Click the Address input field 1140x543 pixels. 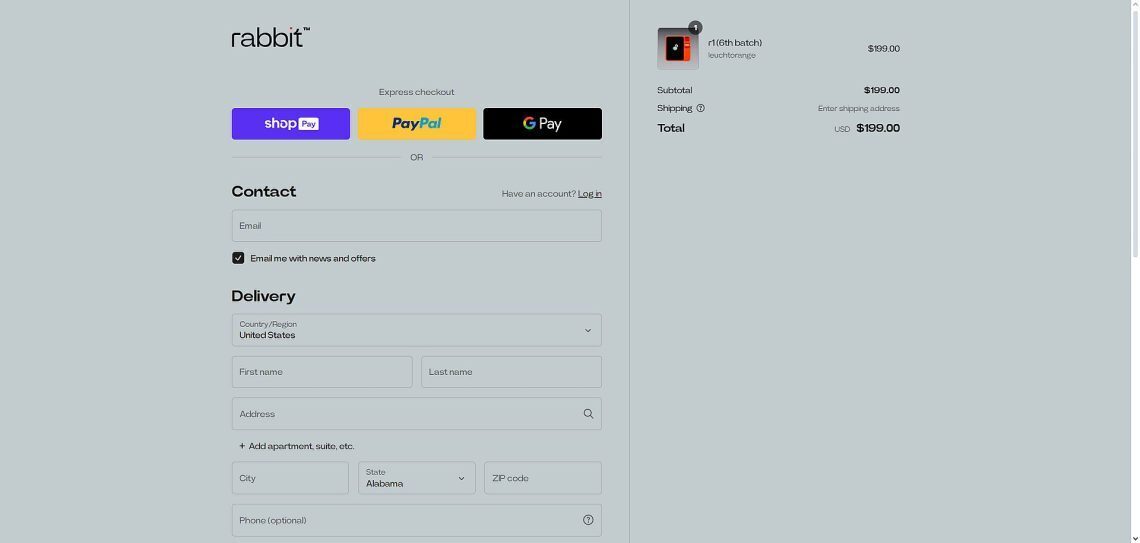click(417, 414)
